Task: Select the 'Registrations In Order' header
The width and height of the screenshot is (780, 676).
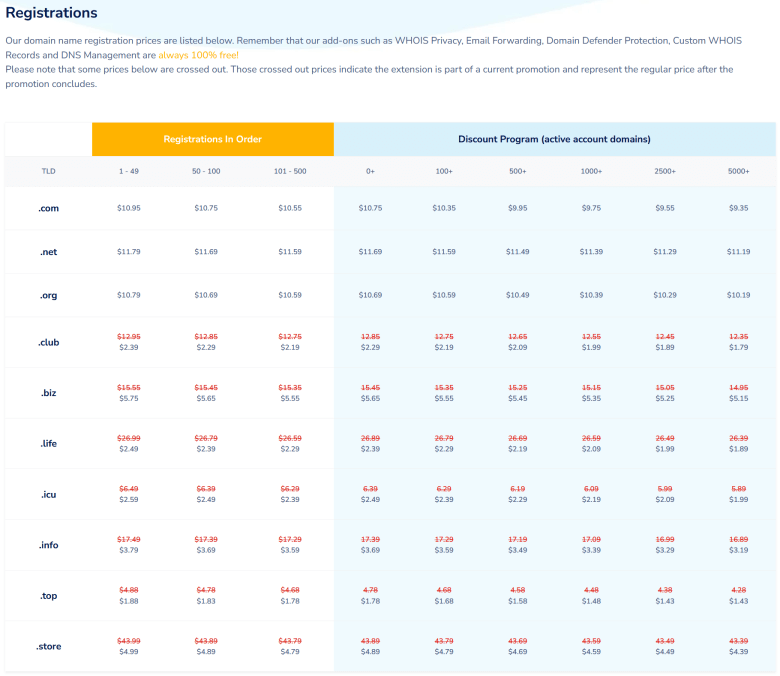Action: pos(213,139)
